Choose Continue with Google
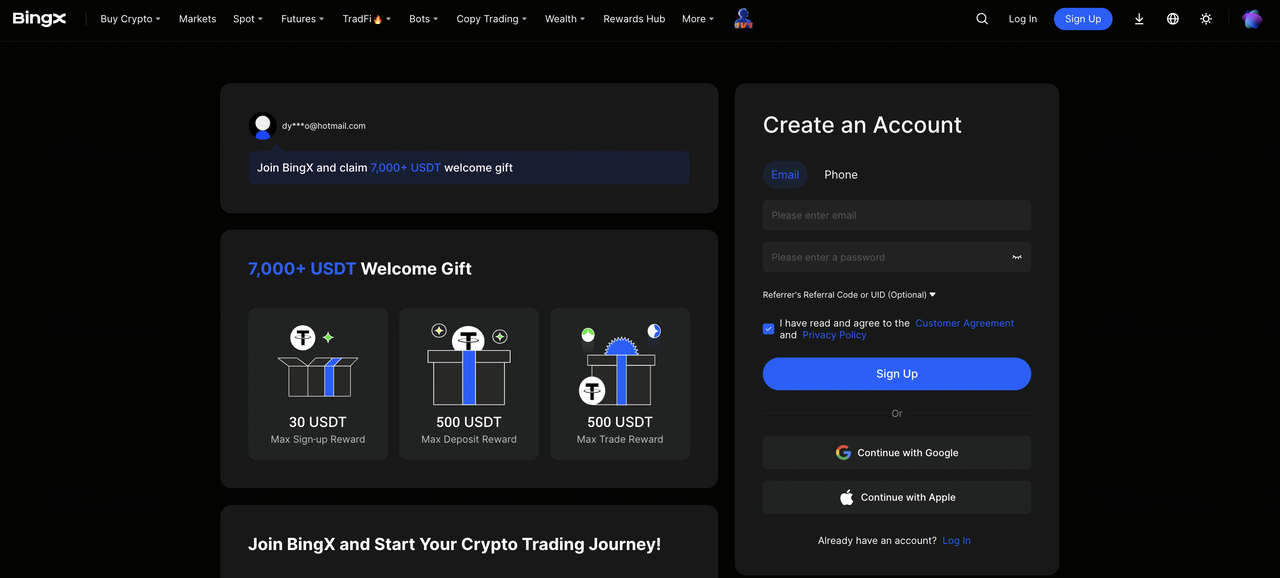Viewport: 1280px width, 578px height. pyautogui.click(x=897, y=453)
